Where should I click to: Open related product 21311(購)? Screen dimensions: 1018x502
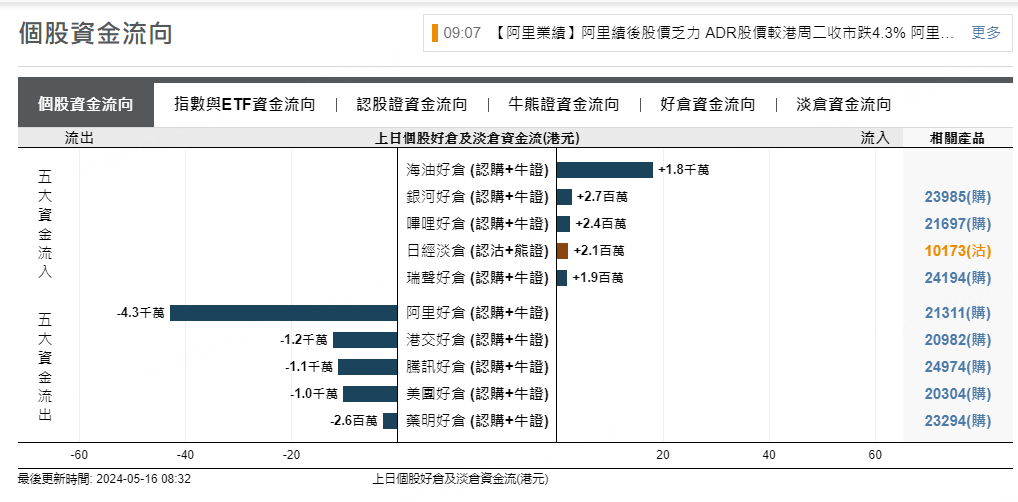tap(958, 313)
